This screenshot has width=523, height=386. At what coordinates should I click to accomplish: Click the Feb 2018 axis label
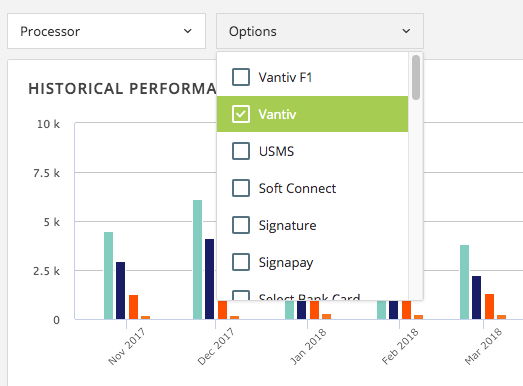400,346
